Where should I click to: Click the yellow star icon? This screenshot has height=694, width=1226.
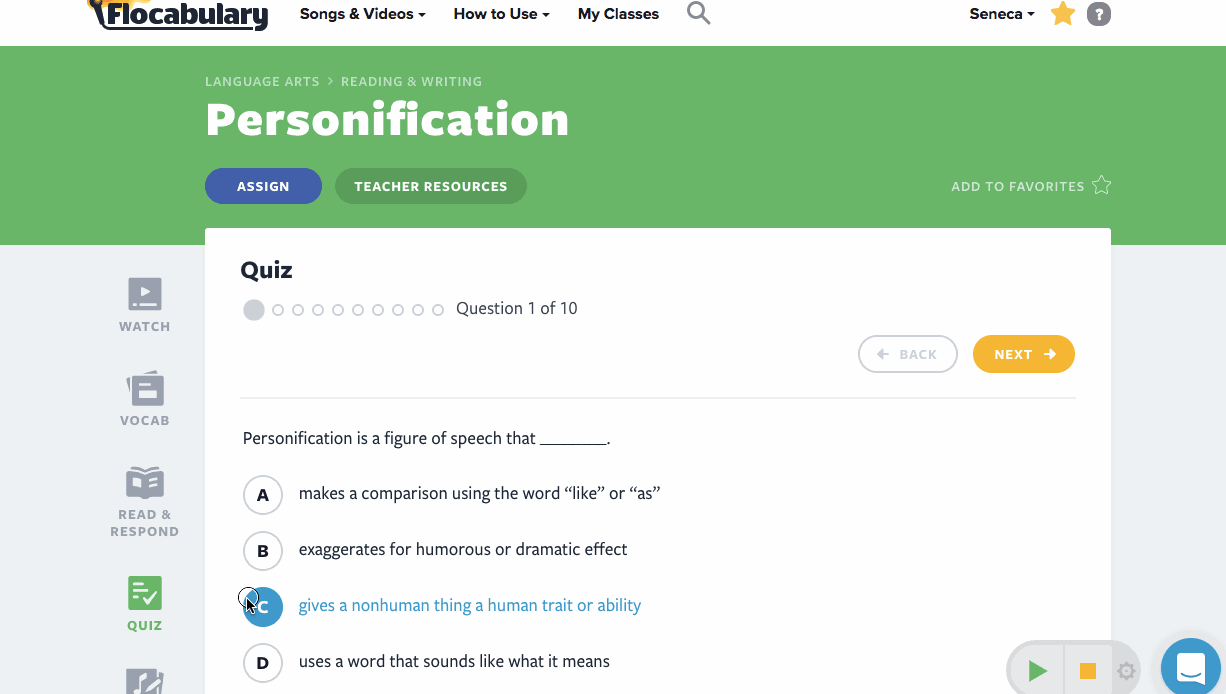pyautogui.click(x=1063, y=14)
